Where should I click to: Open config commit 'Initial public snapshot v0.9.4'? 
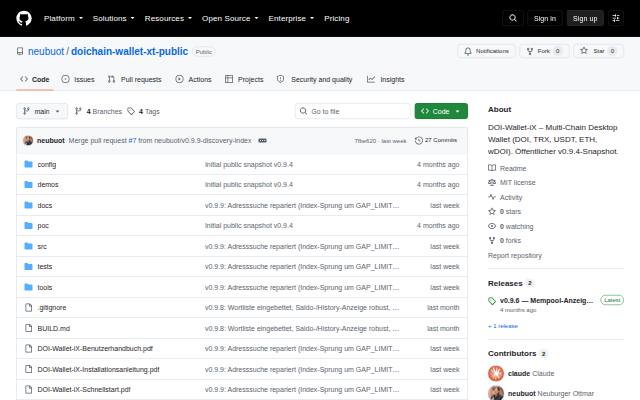point(249,164)
